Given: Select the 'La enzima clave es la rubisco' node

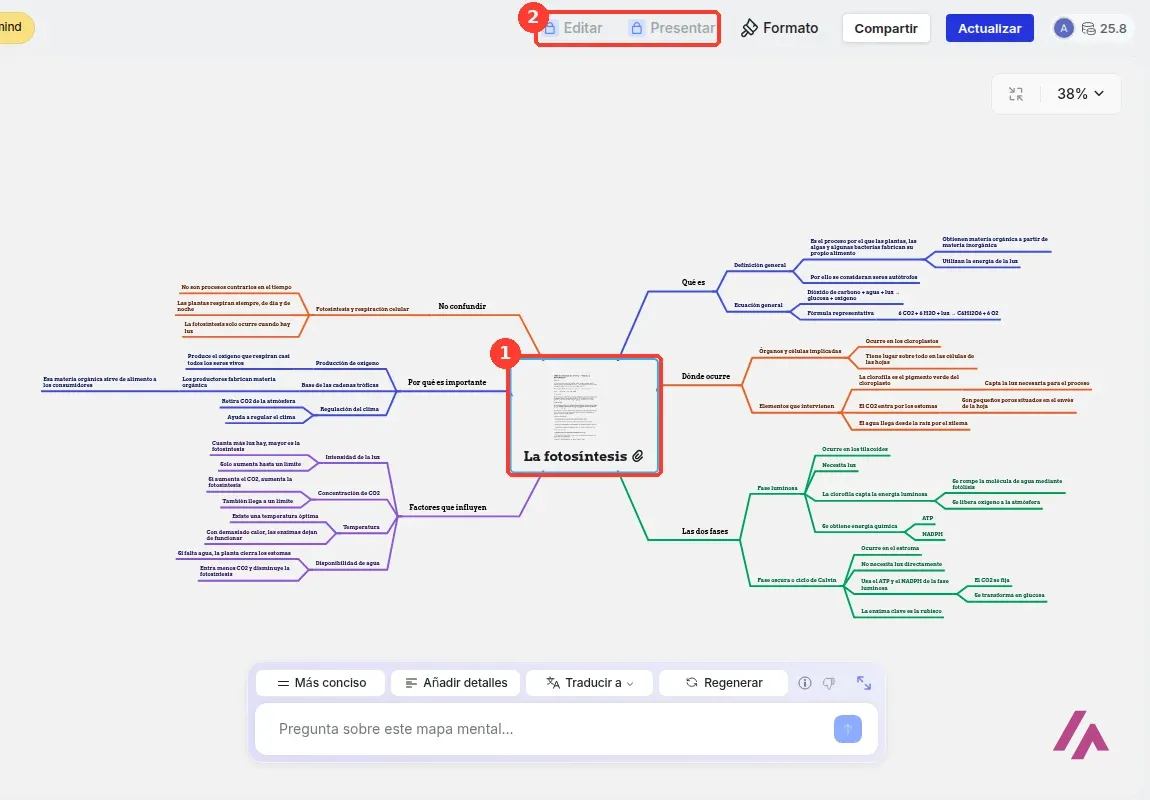Looking at the screenshot, I should pos(901,612).
